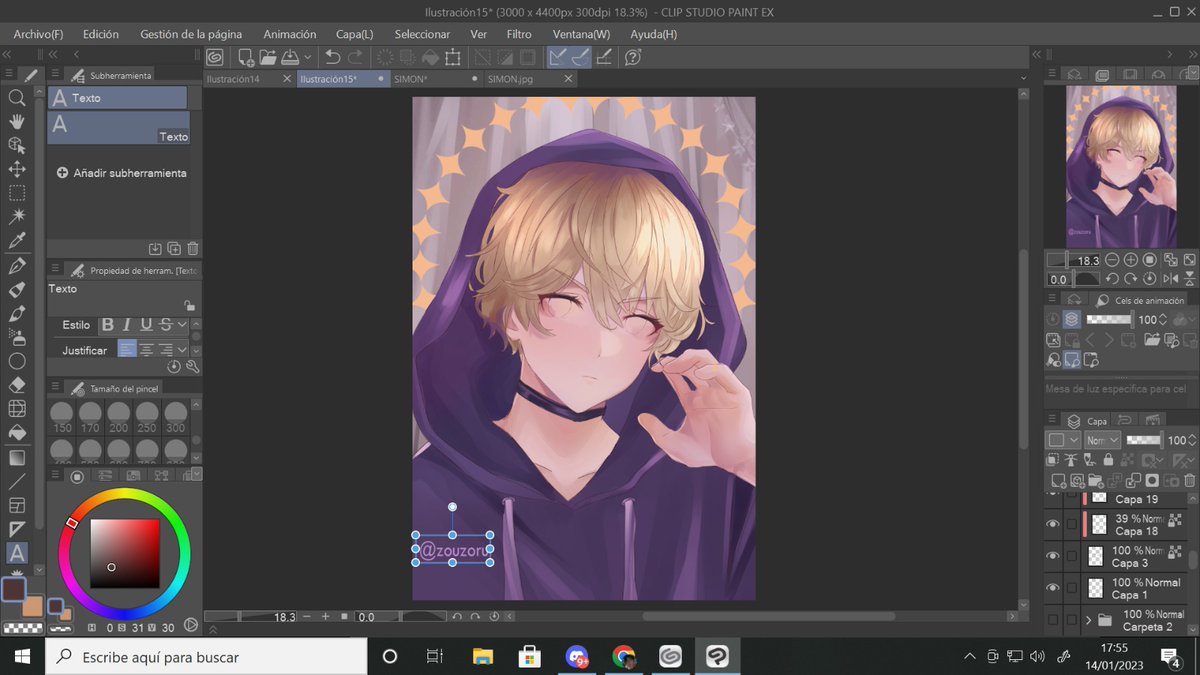This screenshot has width=1200, height=675.
Task: Click the layer opacity slider
Action: pyautogui.click(x=1143, y=440)
